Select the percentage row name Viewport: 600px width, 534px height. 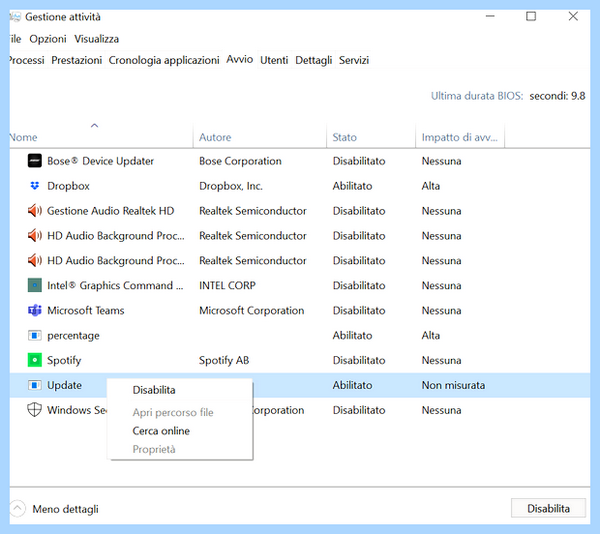(73, 335)
